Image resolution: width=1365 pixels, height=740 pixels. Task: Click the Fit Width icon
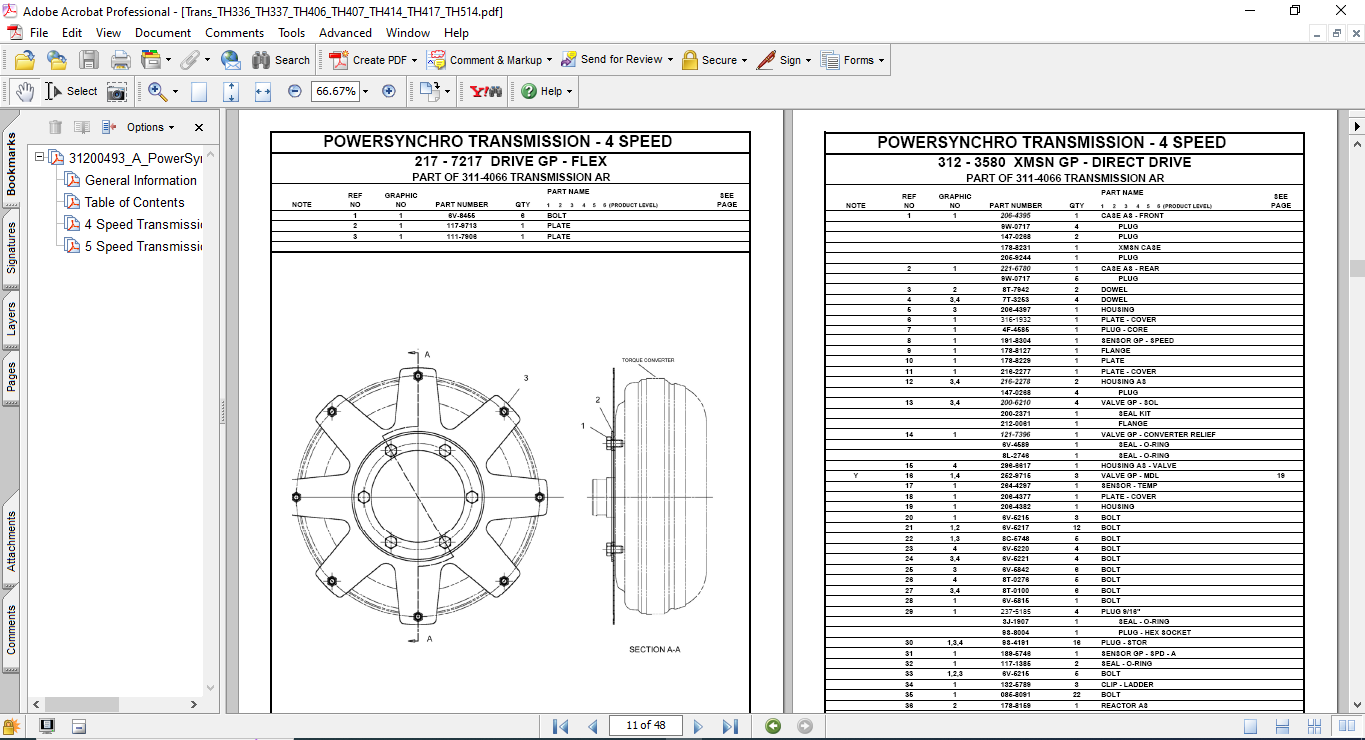(x=263, y=91)
